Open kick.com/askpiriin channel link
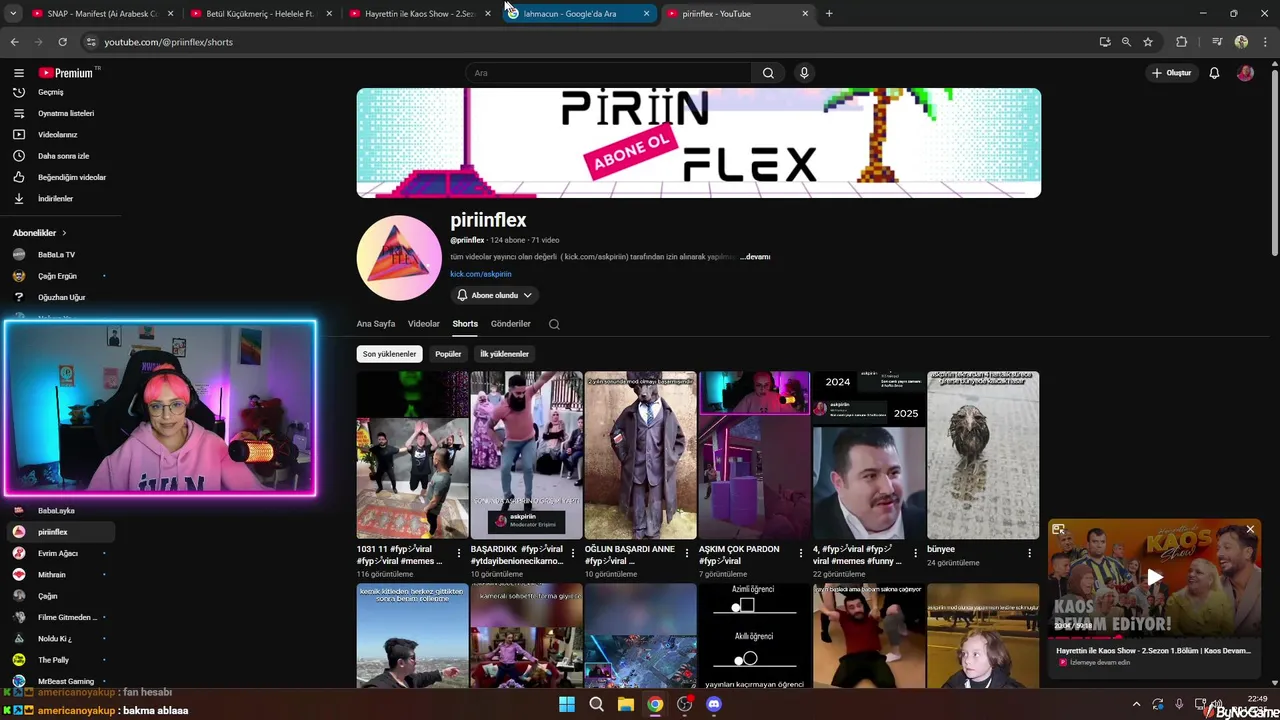Image resolution: width=1280 pixels, height=720 pixels. pos(481,274)
